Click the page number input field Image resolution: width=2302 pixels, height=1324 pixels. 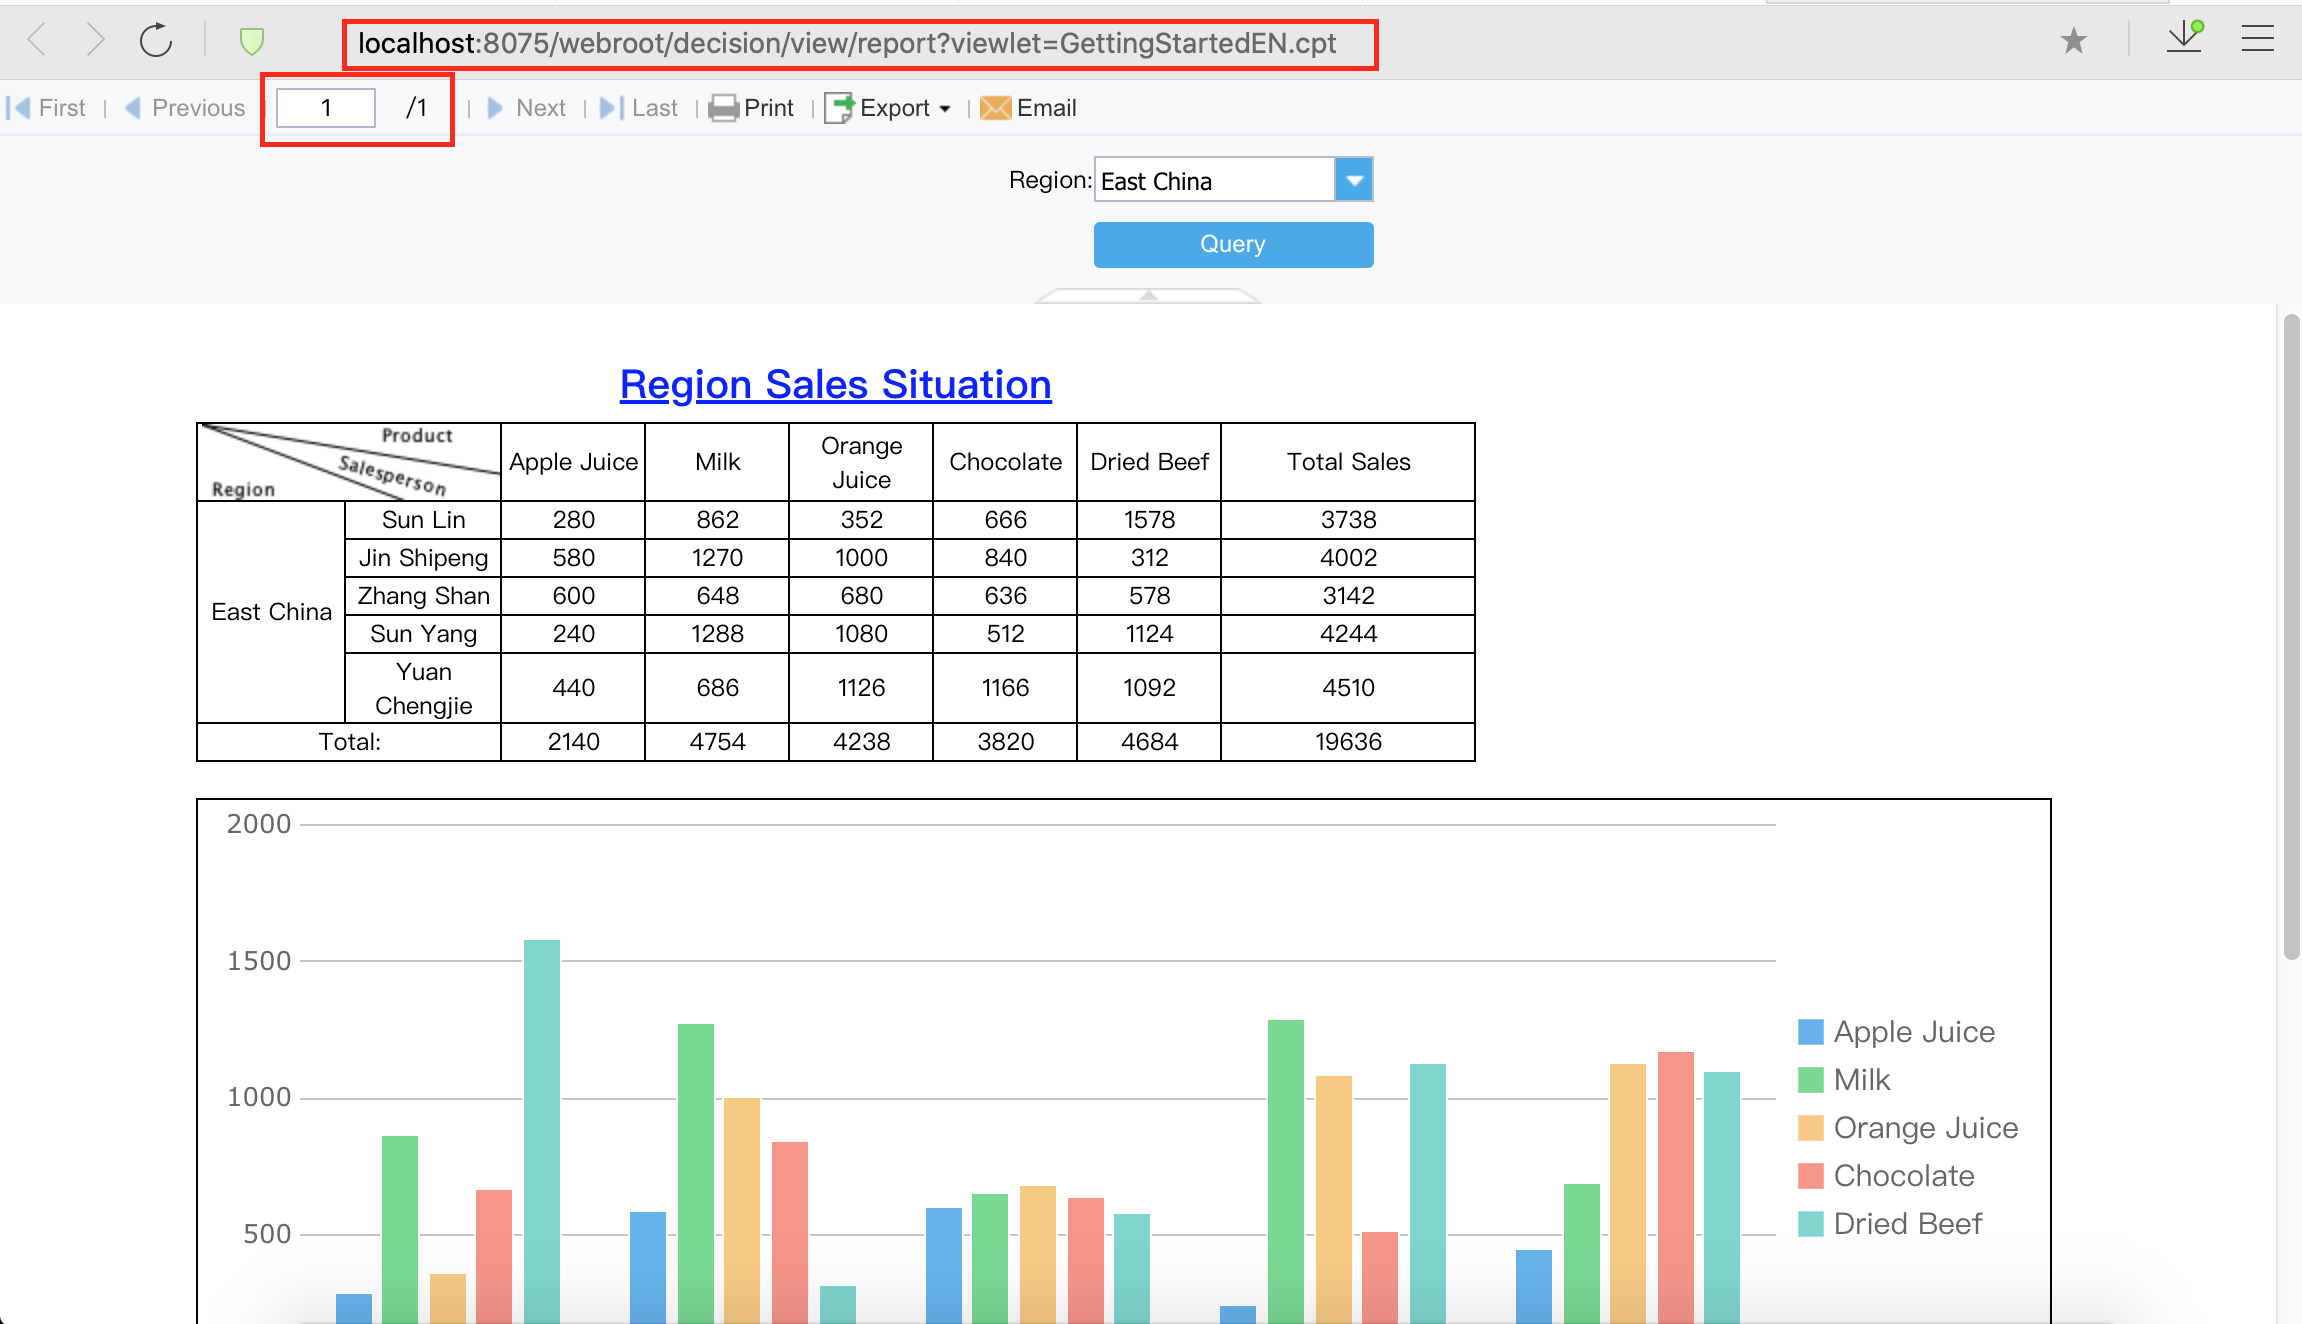pyautogui.click(x=325, y=107)
